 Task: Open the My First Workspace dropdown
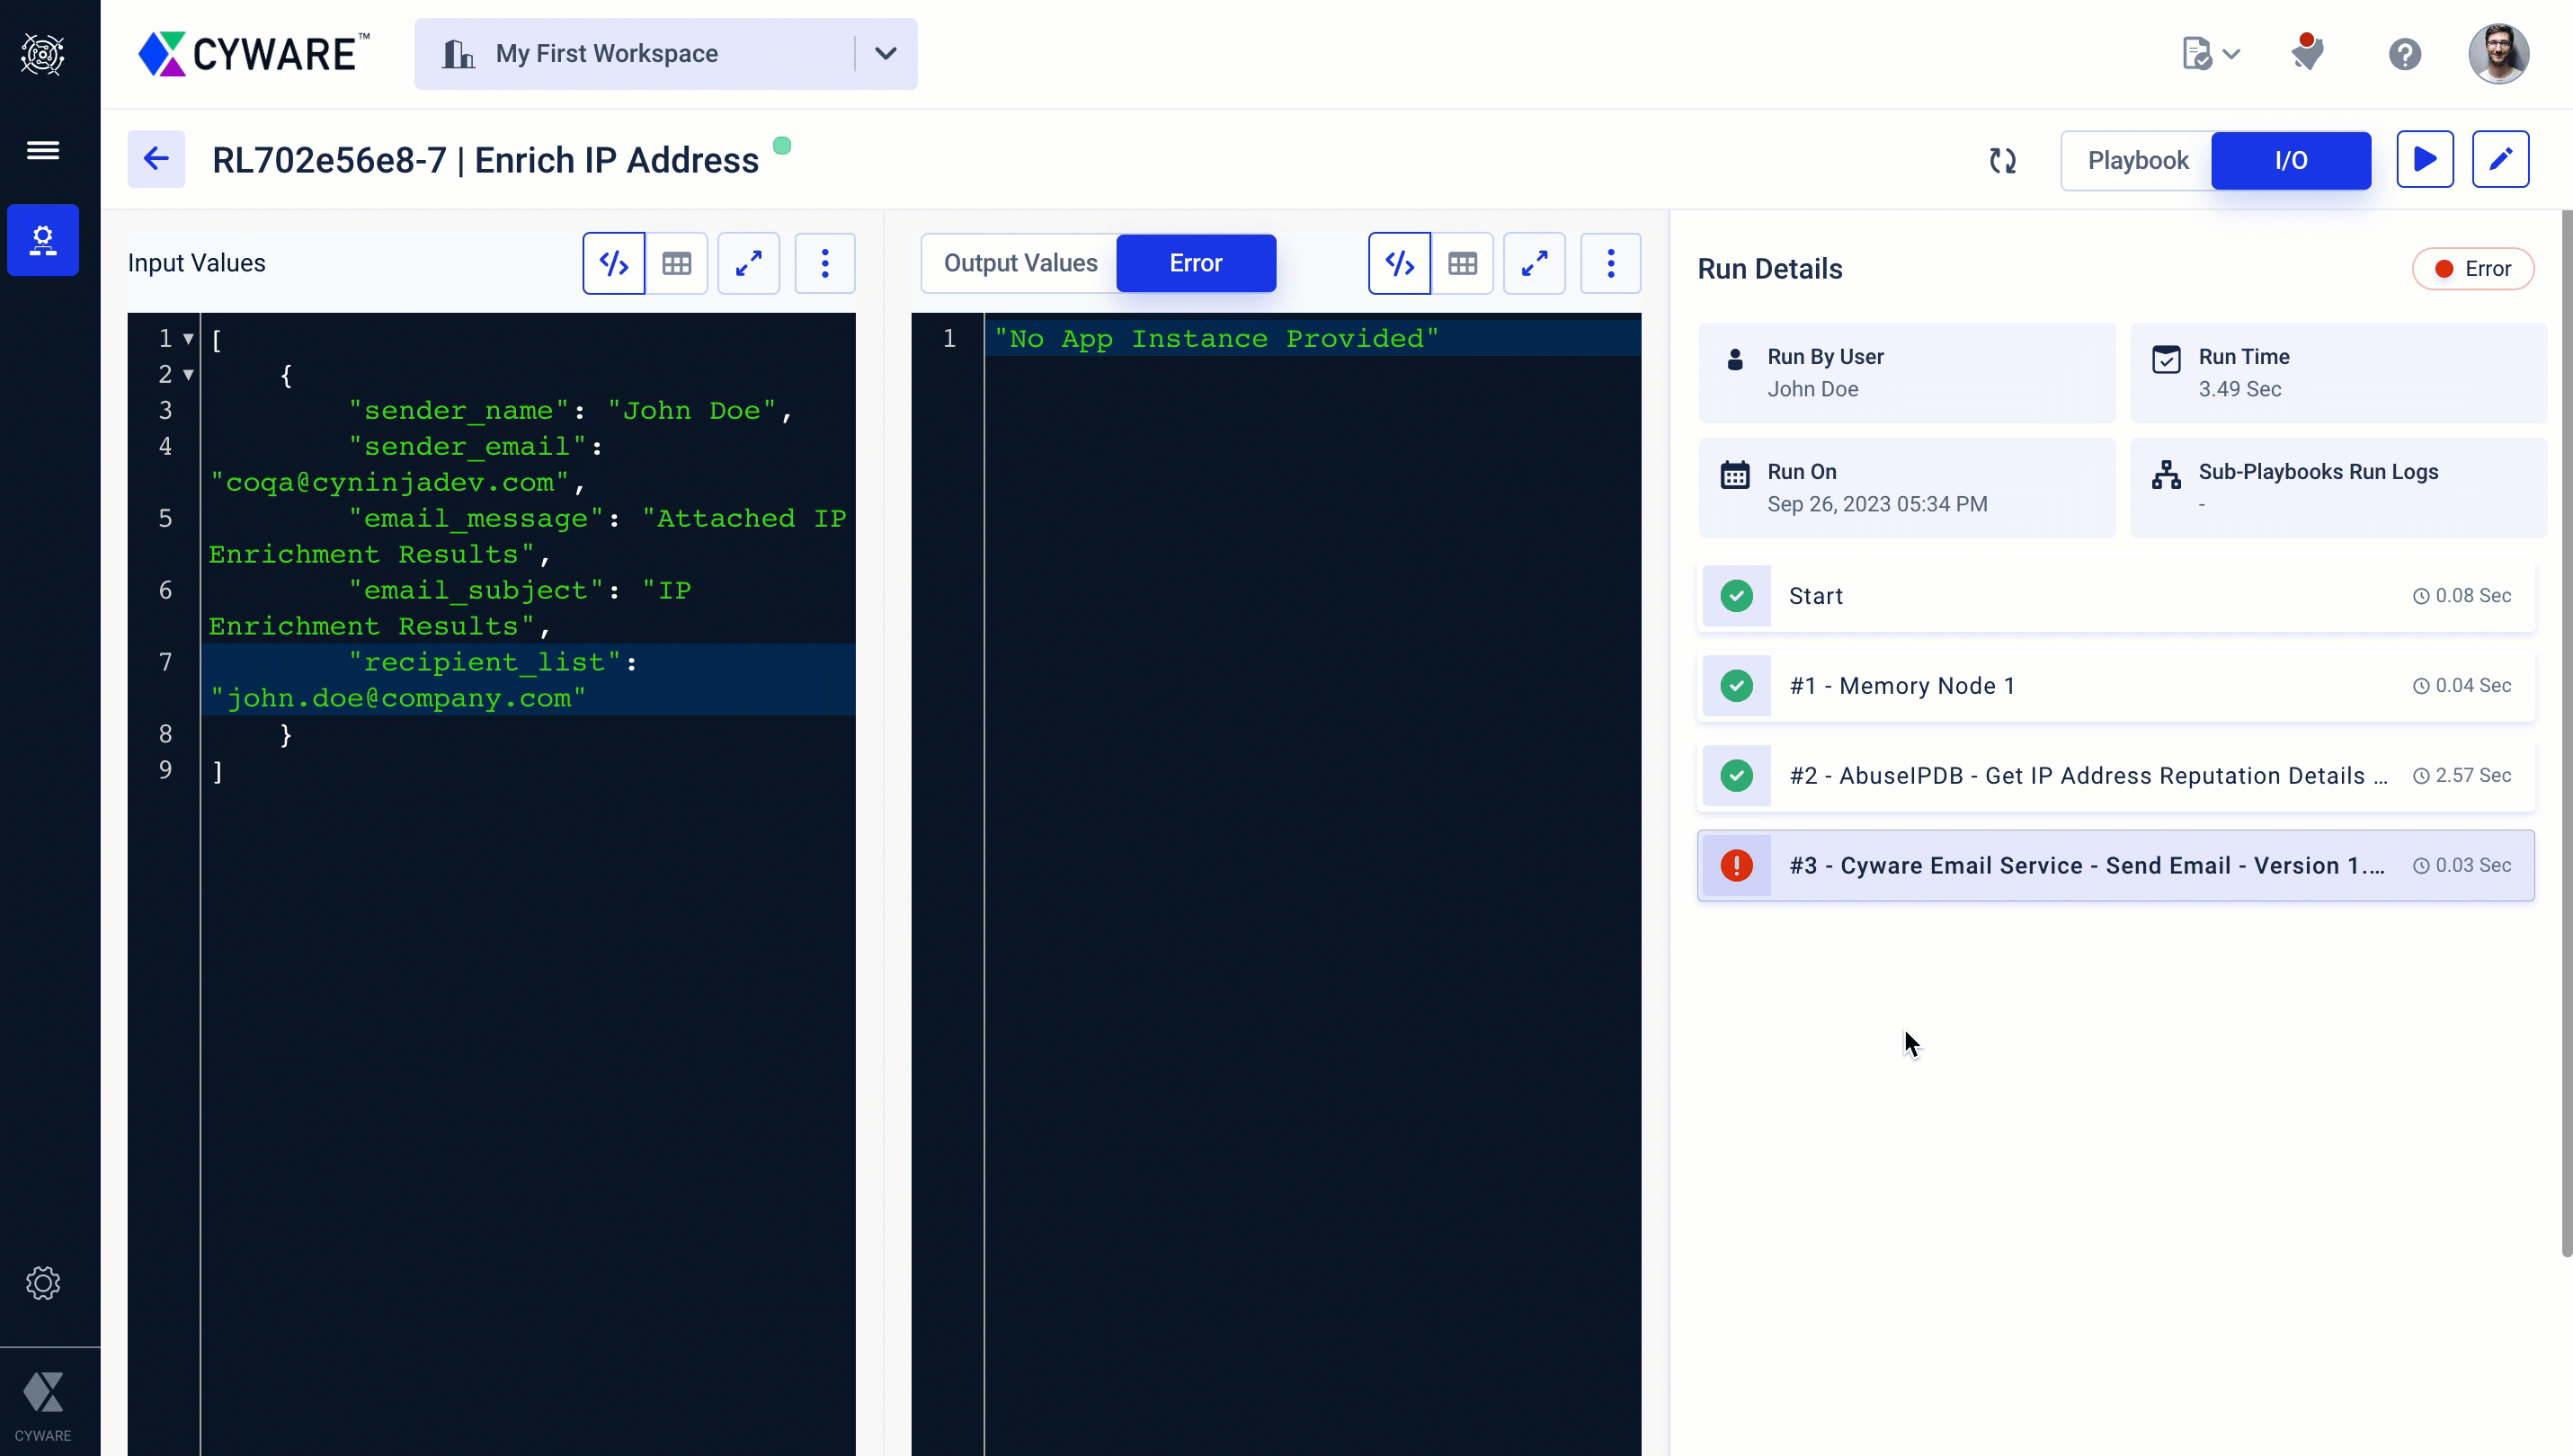point(885,53)
